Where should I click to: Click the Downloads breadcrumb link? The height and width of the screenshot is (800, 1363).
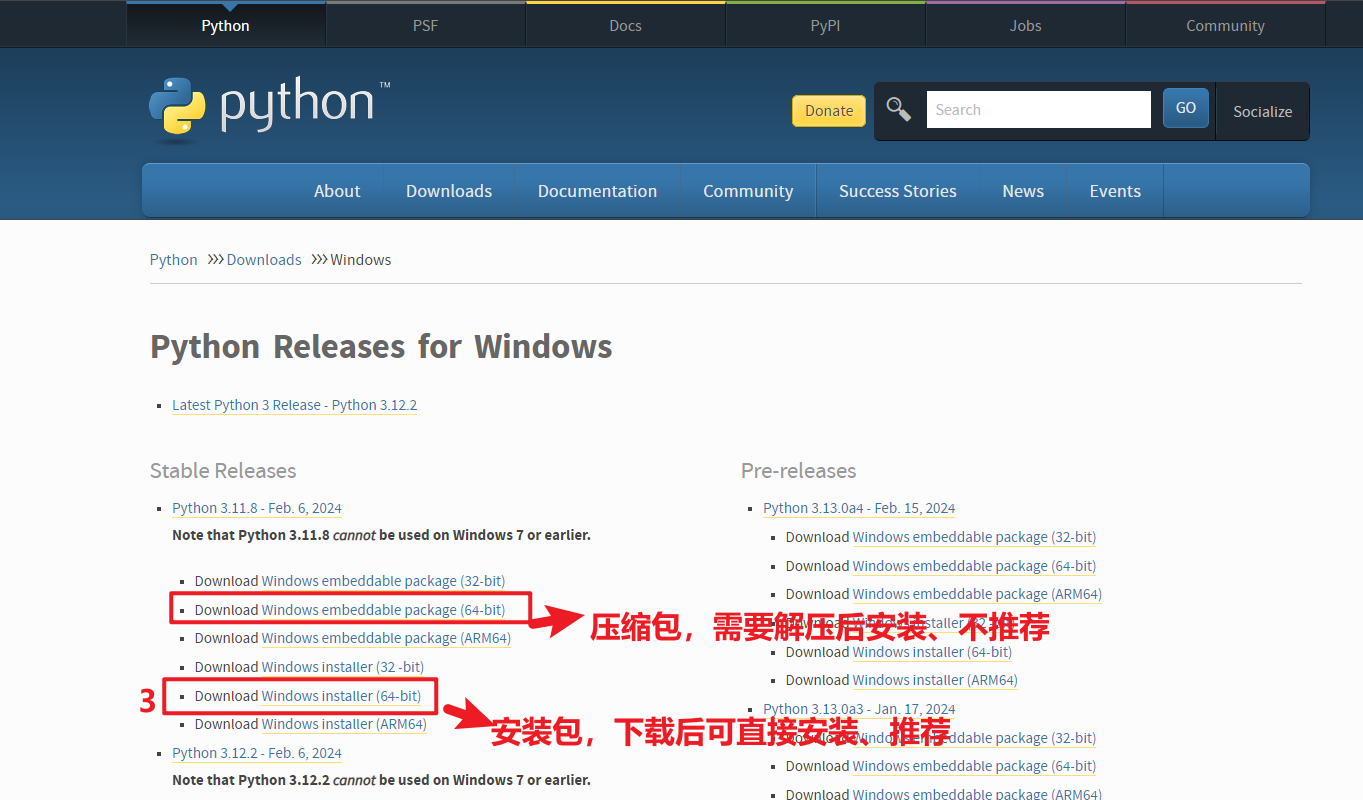tap(264, 259)
